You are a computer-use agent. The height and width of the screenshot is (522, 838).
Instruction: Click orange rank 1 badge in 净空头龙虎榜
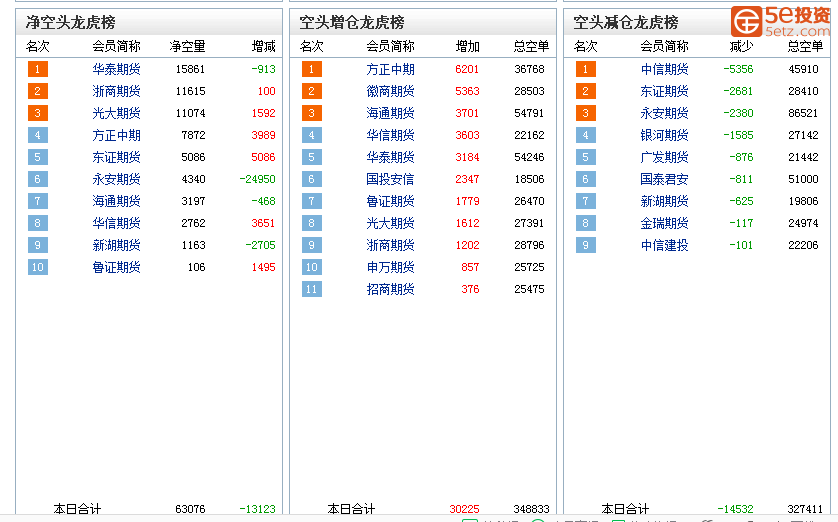point(37,69)
